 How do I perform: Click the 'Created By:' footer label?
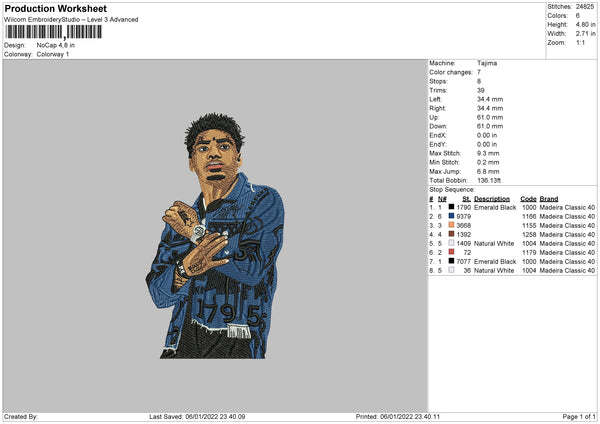(21, 417)
